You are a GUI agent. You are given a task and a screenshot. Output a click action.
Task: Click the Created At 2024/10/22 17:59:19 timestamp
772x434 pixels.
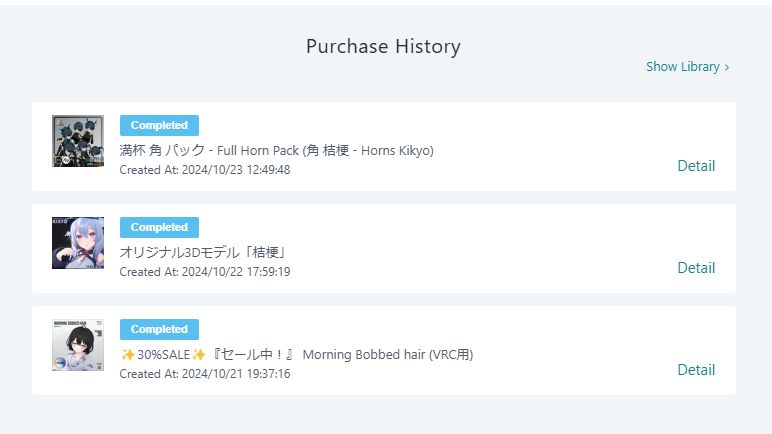pyautogui.click(x=205, y=272)
